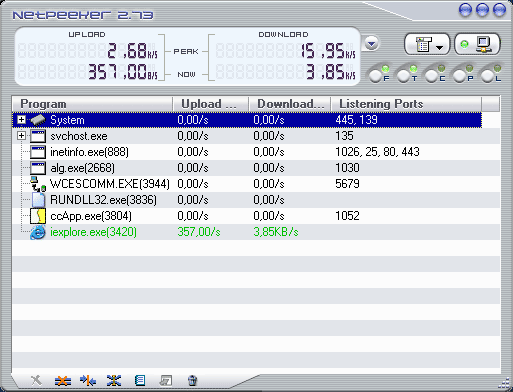Sort by the Program column header

(x=92, y=104)
